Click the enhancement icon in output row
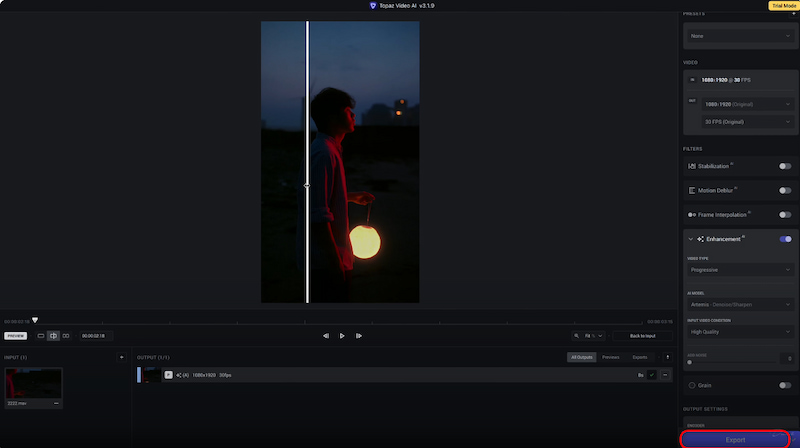Screen dimensions: 800x448 (179, 375)
